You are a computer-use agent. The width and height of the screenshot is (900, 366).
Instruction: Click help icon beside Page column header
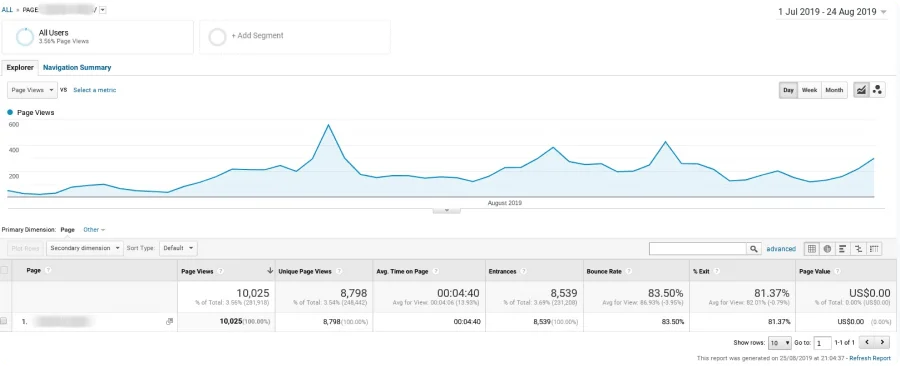coord(48,270)
